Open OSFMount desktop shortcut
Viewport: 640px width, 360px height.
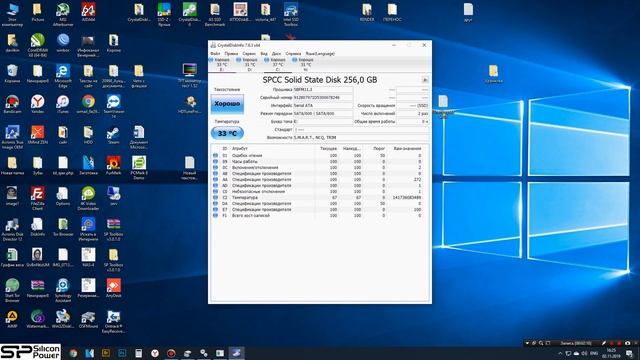[x=88, y=318]
